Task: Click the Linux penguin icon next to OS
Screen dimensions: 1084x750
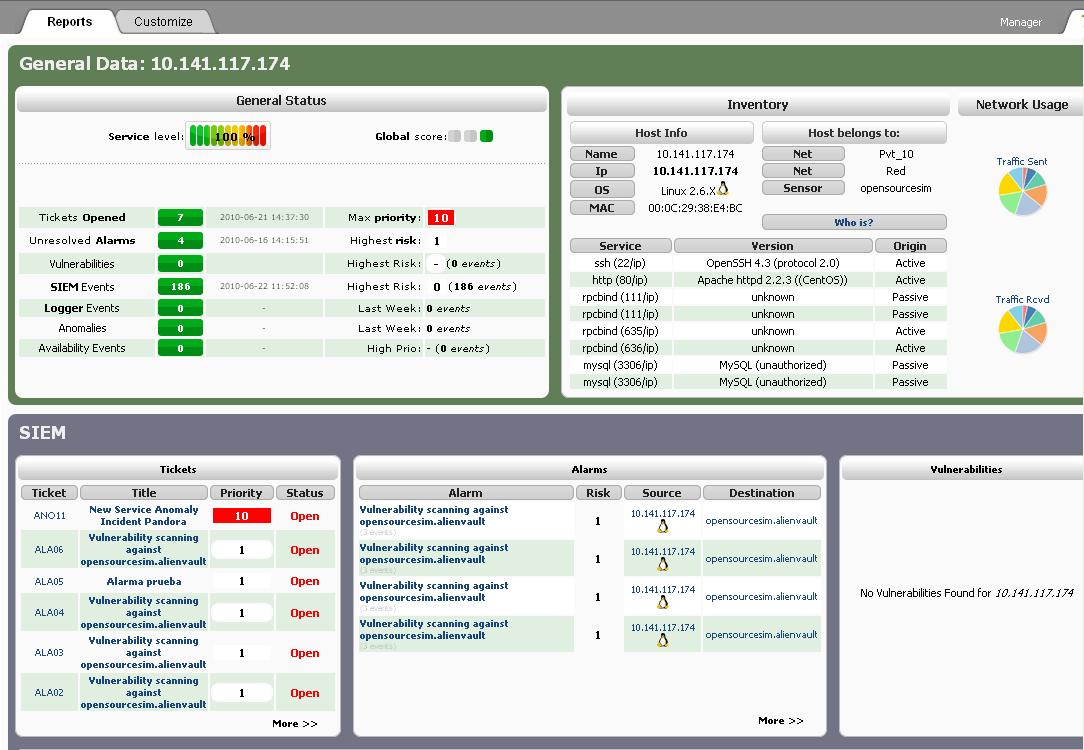Action: 723,189
